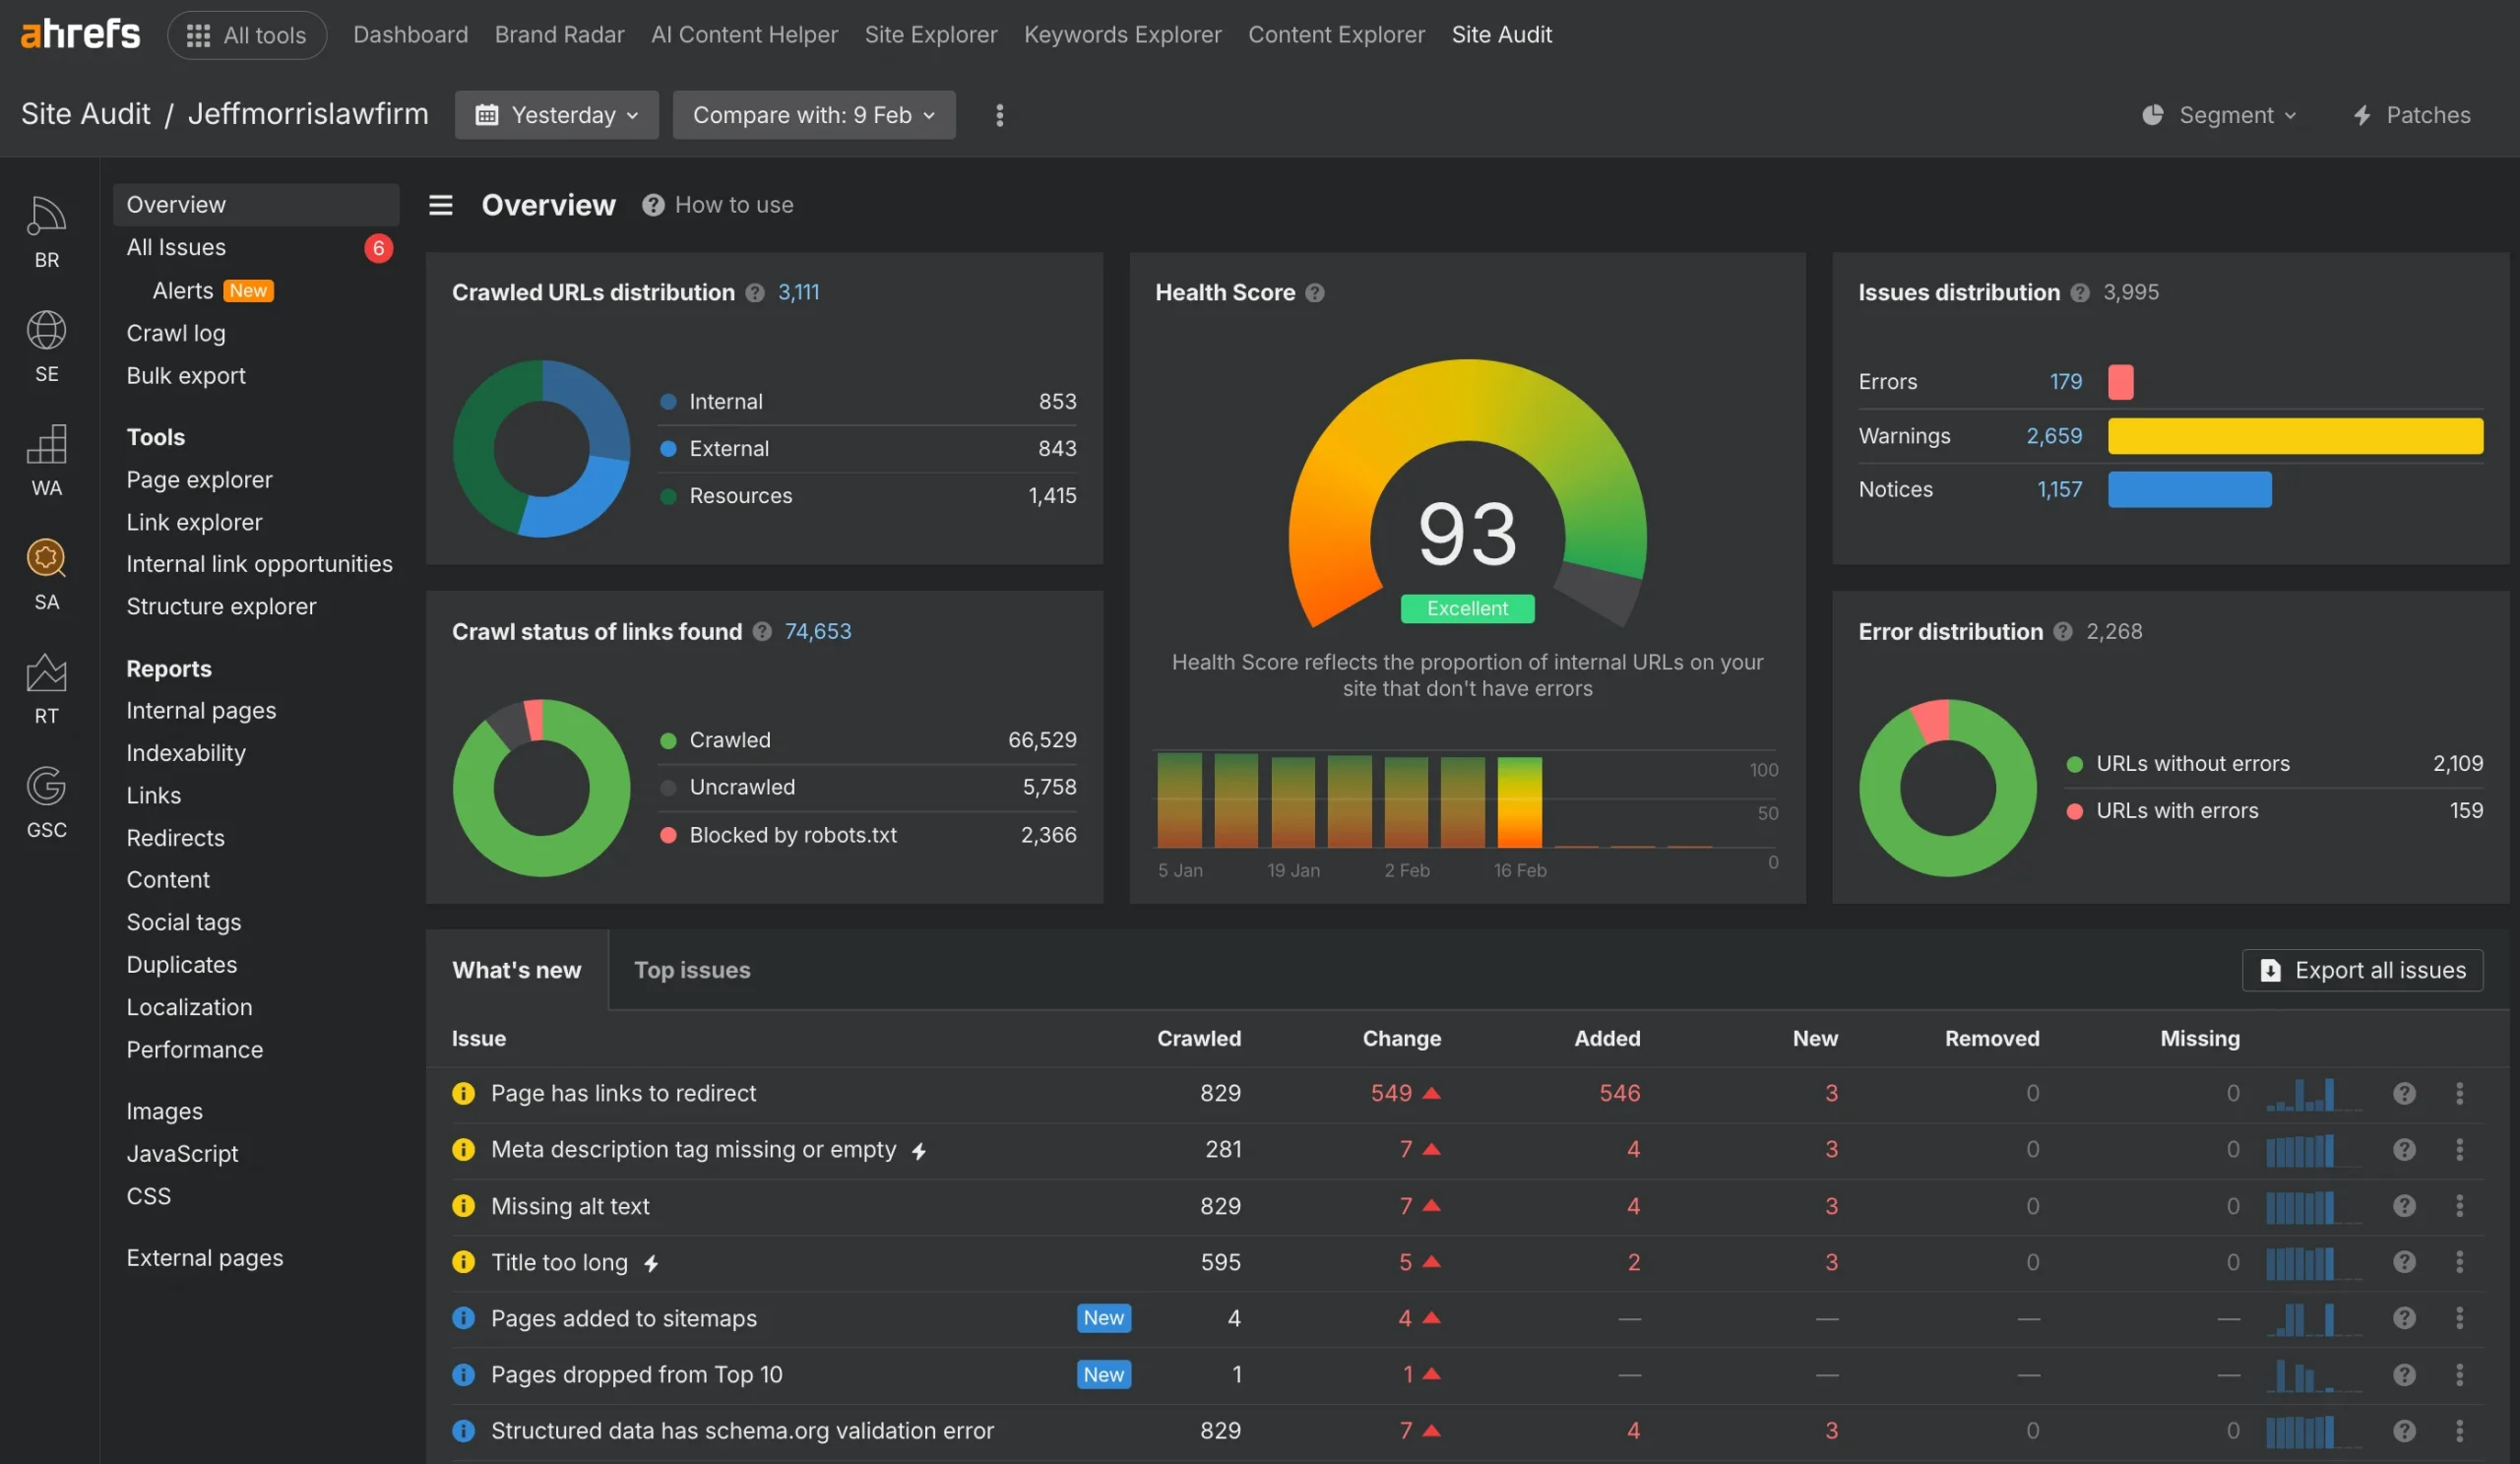Screen dimensions: 2520x1464
Task: Open kebab menu in Pages dropped from Top 10 row
Action: click(x=2459, y=1374)
